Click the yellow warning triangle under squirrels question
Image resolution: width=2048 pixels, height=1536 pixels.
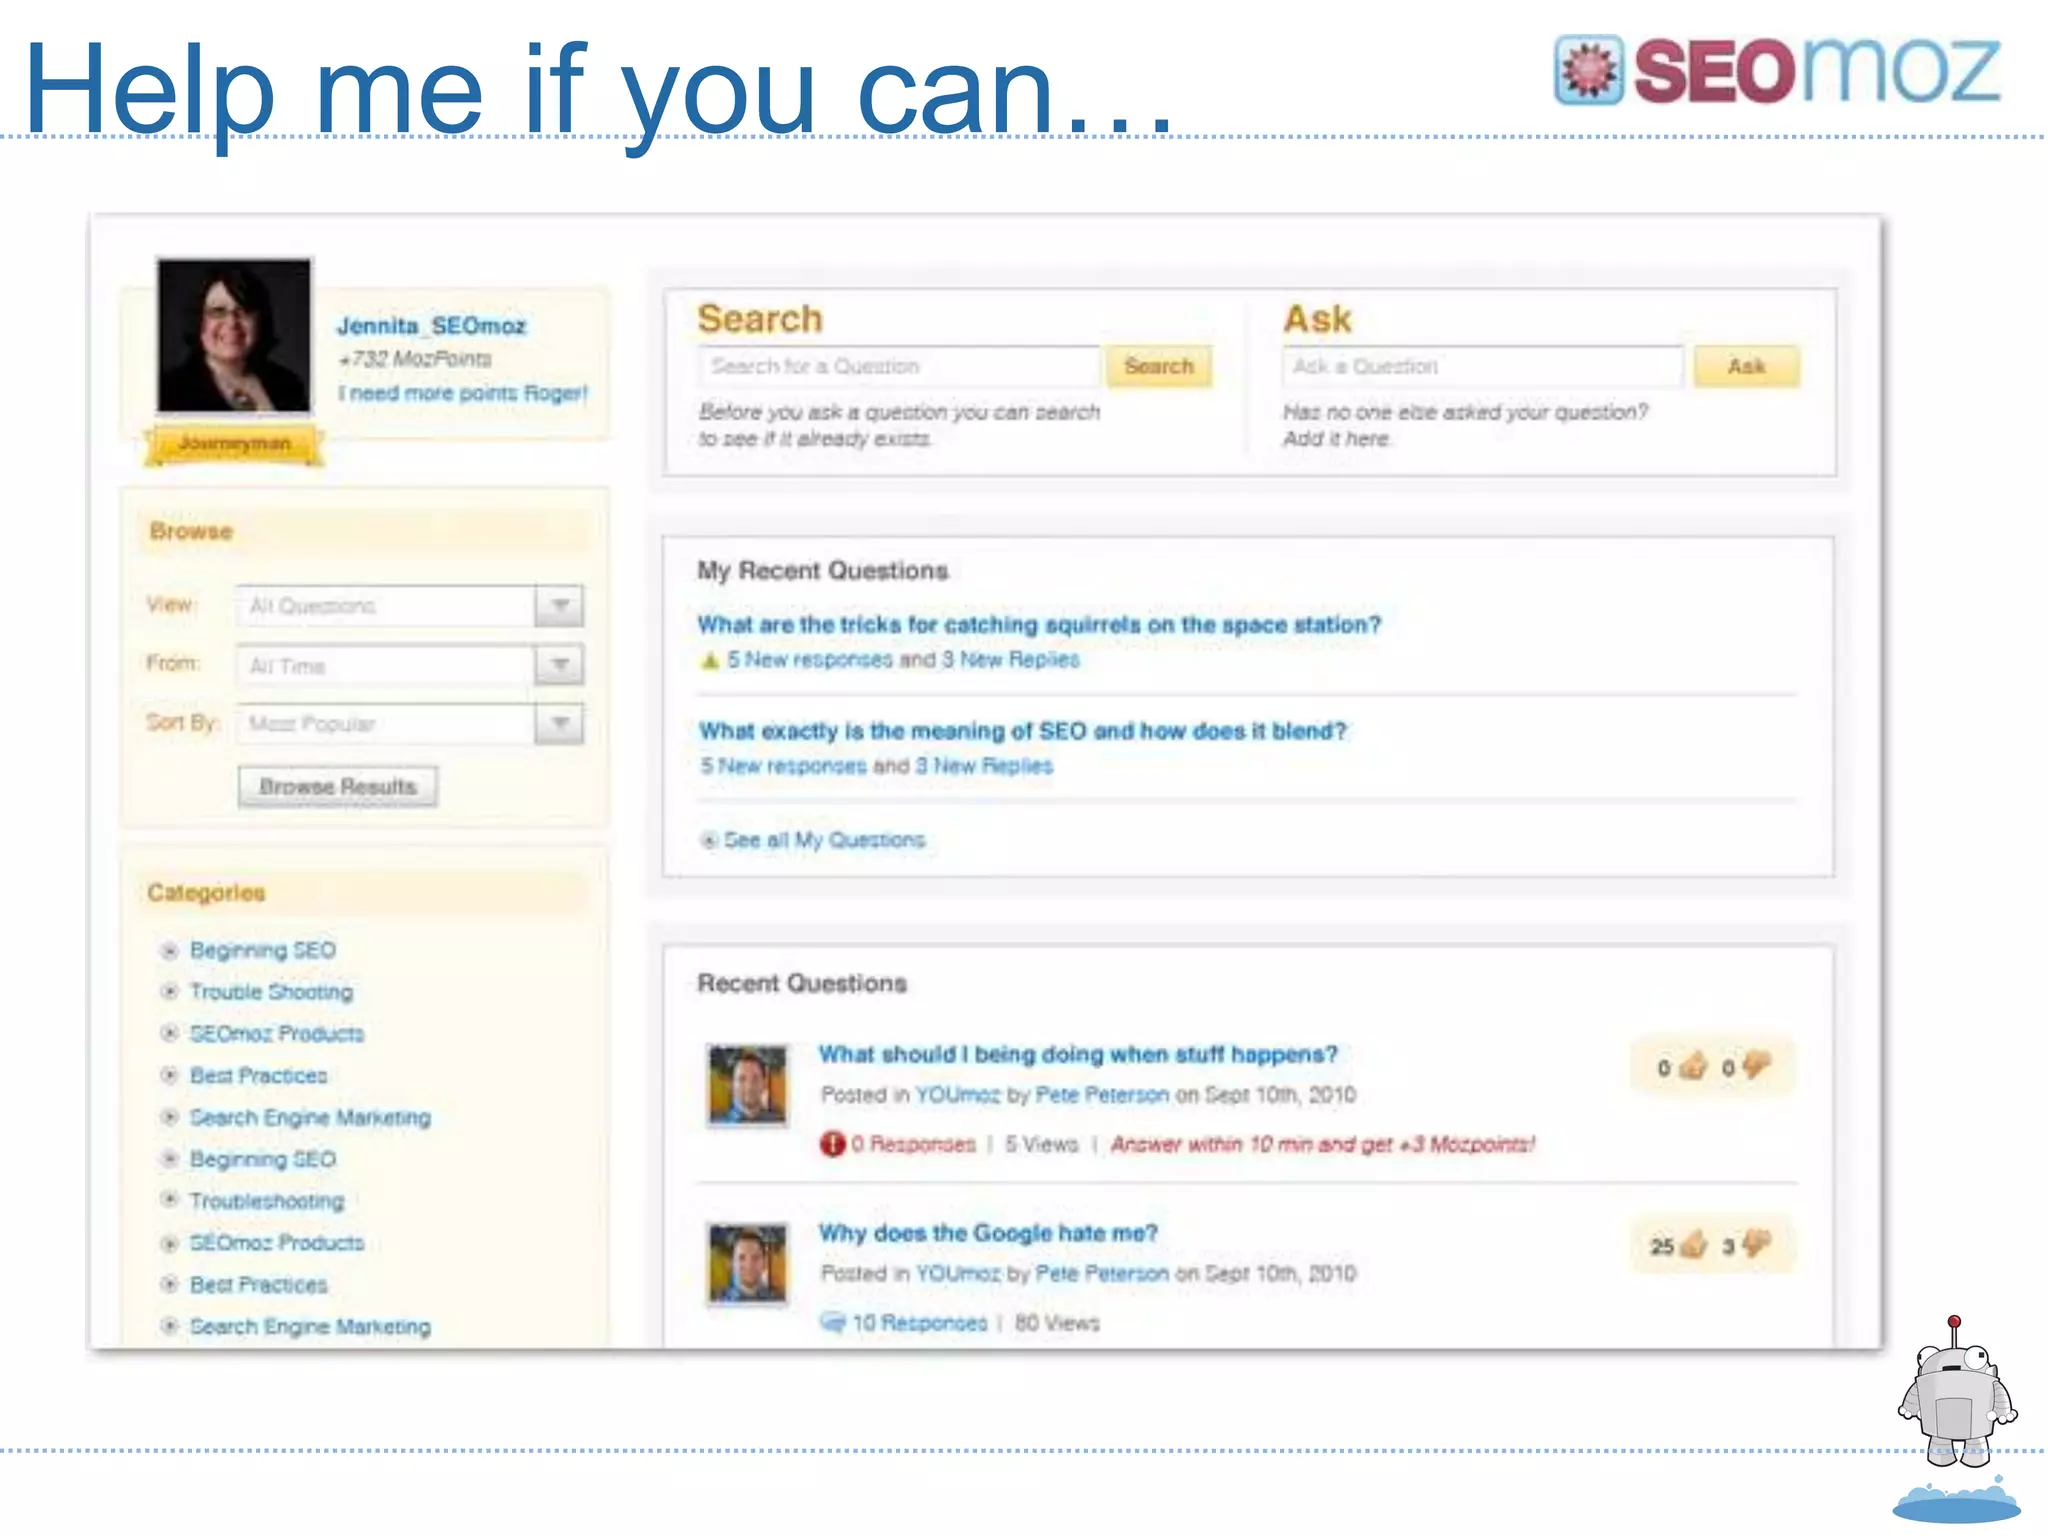[x=710, y=660]
